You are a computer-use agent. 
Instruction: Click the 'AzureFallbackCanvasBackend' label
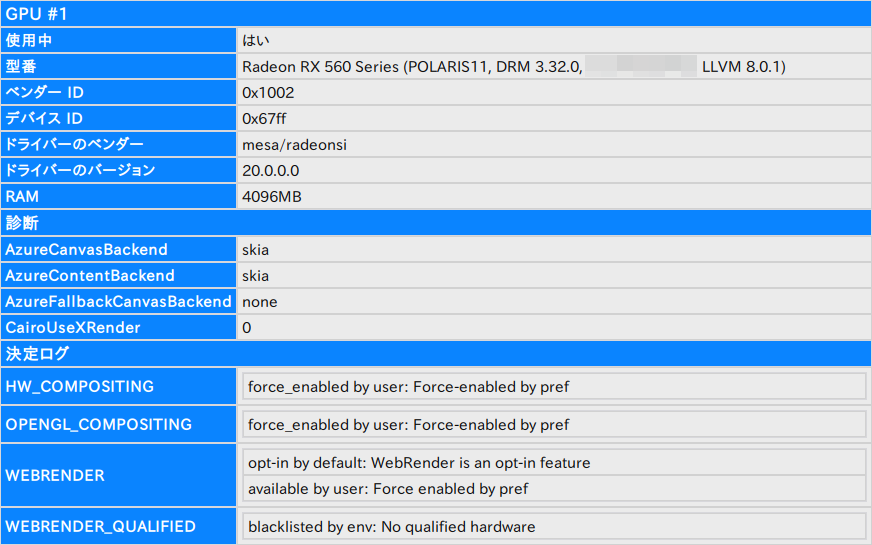point(118,301)
